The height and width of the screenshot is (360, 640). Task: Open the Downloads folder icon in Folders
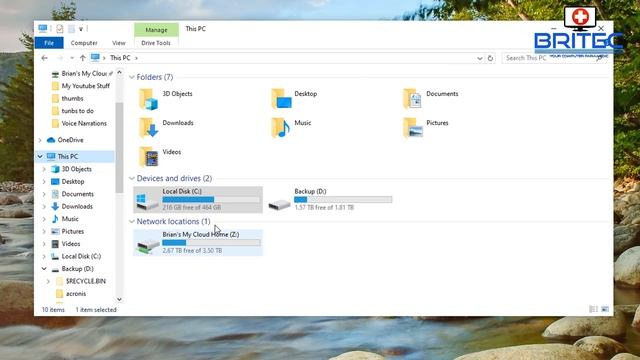(148, 128)
